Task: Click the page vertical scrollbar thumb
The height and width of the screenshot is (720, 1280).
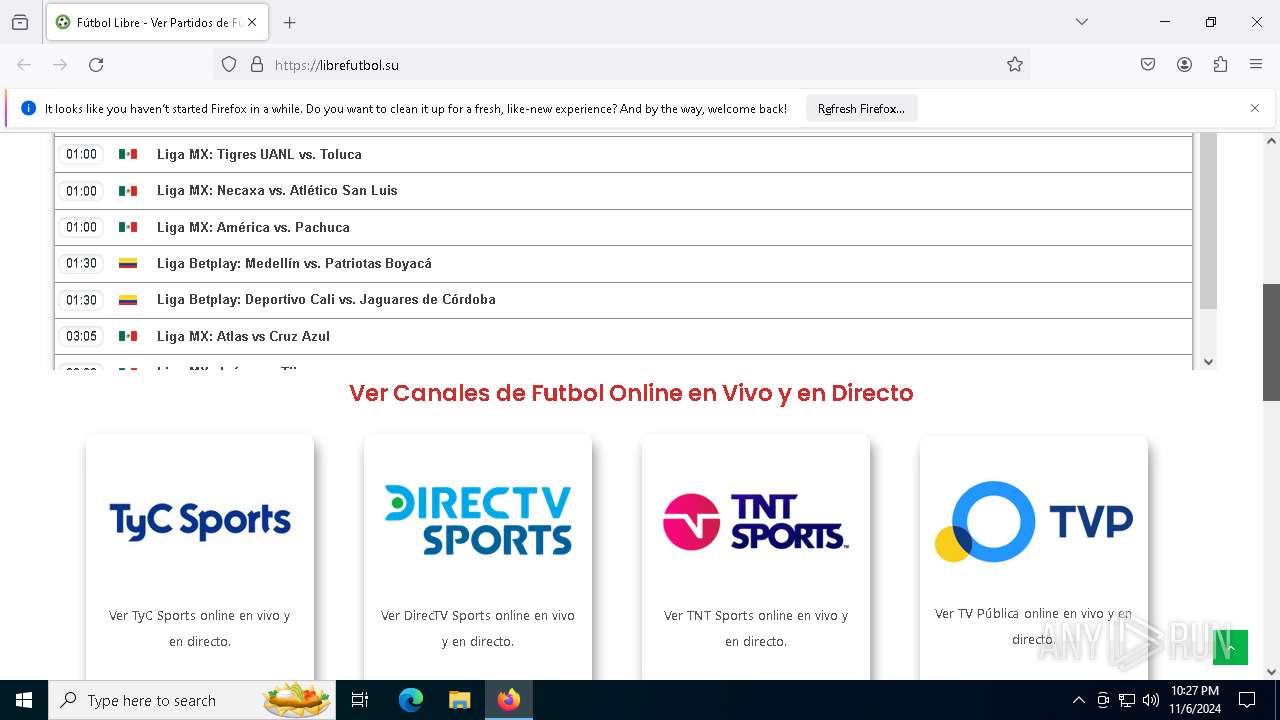Action: pos(1272,342)
